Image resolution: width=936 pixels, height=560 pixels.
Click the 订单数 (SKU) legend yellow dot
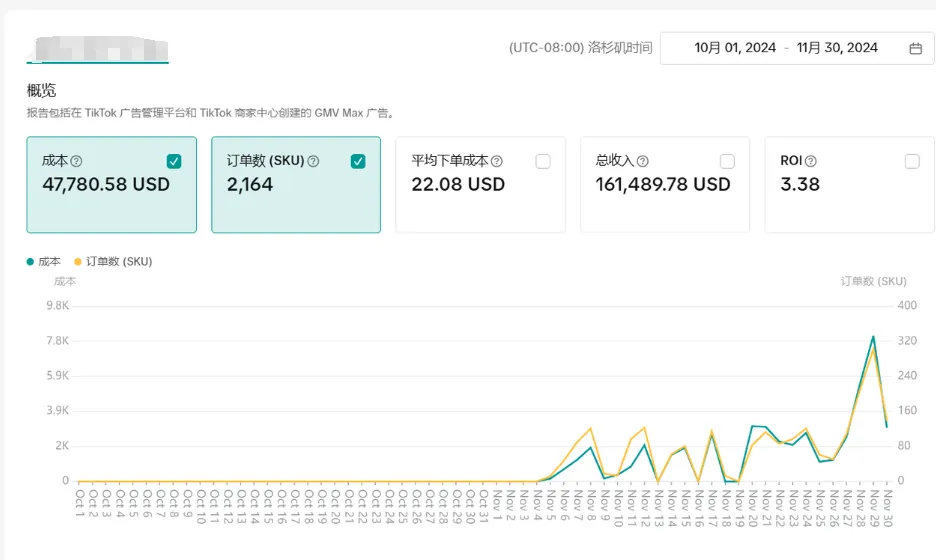(x=78, y=261)
